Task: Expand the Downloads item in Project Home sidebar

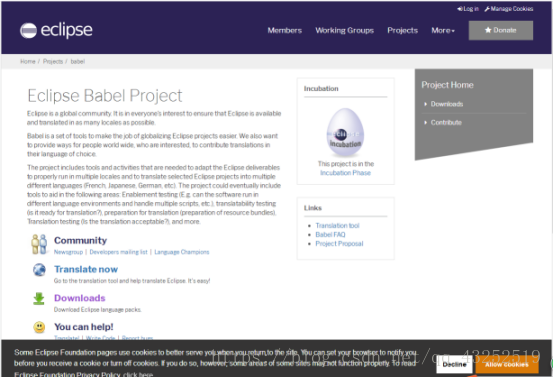Action: (446, 104)
